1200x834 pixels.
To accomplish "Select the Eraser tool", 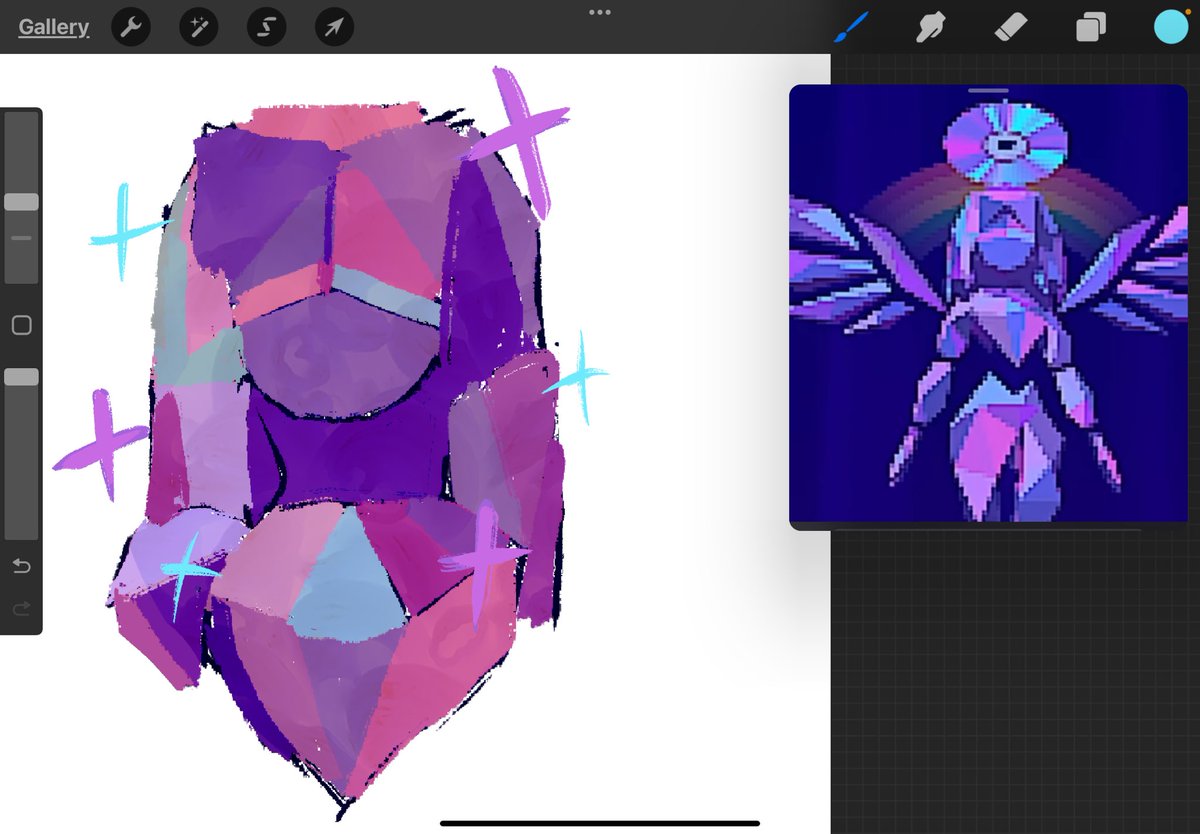I will point(1011,27).
